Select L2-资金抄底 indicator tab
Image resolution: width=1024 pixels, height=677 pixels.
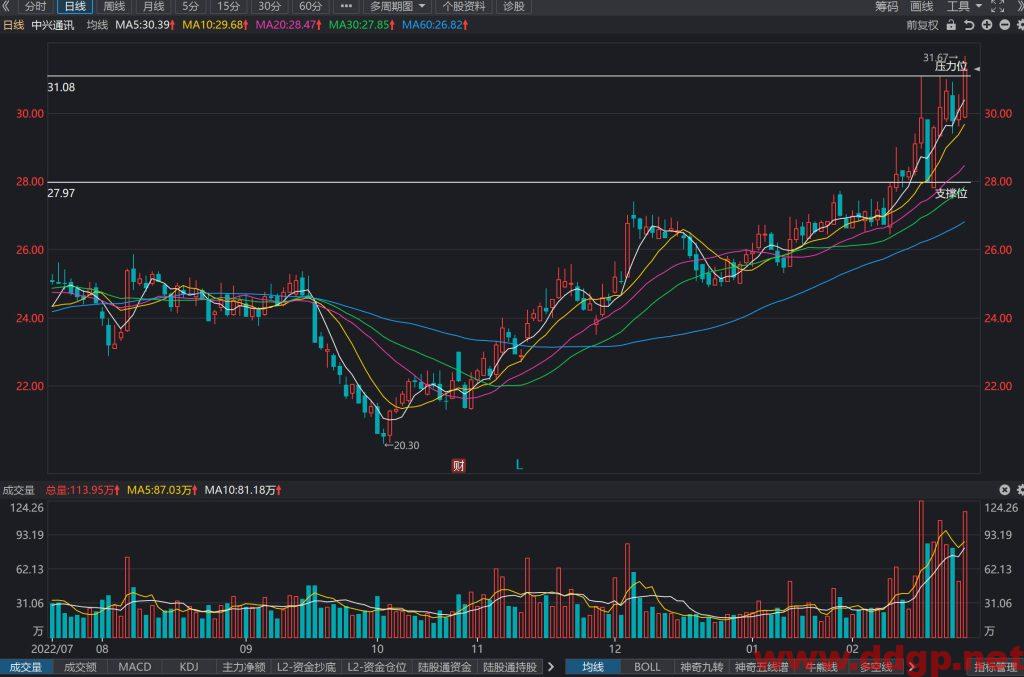(x=306, y=667)
